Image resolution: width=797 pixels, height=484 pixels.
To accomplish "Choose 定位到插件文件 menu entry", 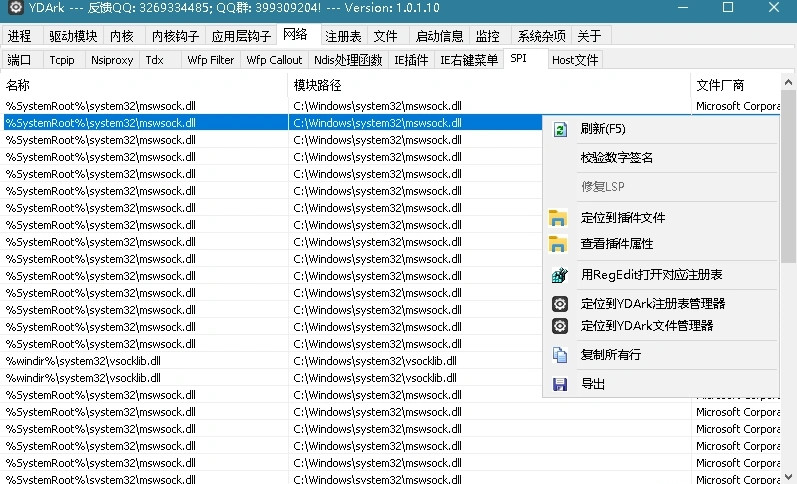I will [661, 218].
